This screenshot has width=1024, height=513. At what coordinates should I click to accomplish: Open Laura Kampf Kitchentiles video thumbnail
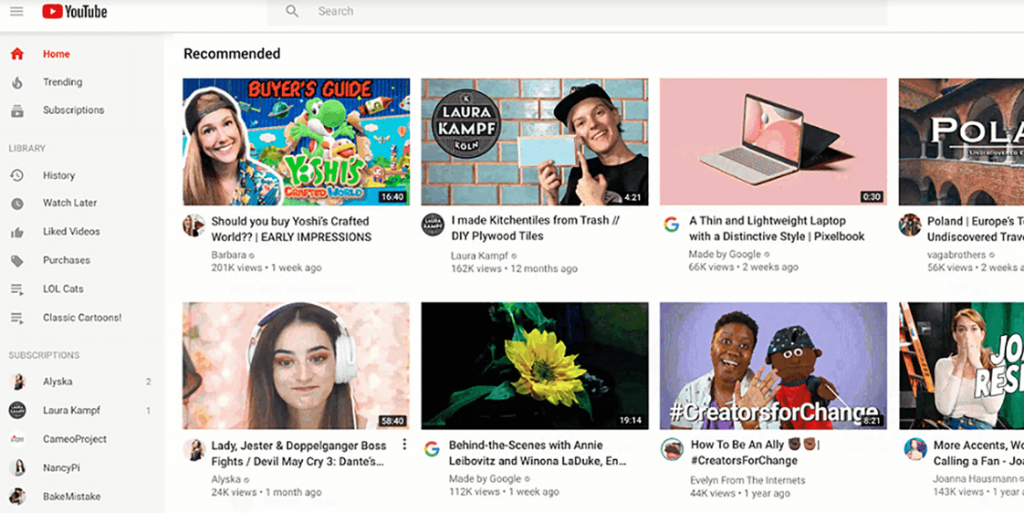pyautogui.click(x=535, y=142)
